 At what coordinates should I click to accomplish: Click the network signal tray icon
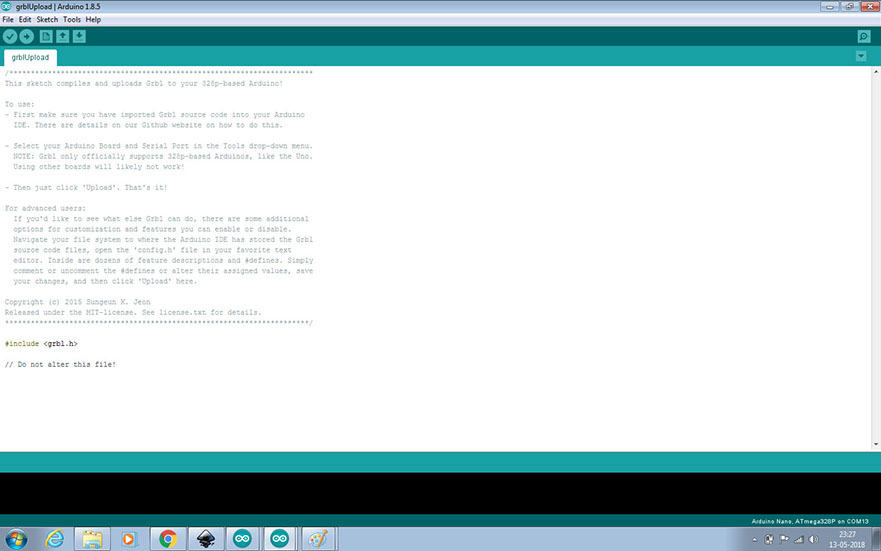[798, 539]
